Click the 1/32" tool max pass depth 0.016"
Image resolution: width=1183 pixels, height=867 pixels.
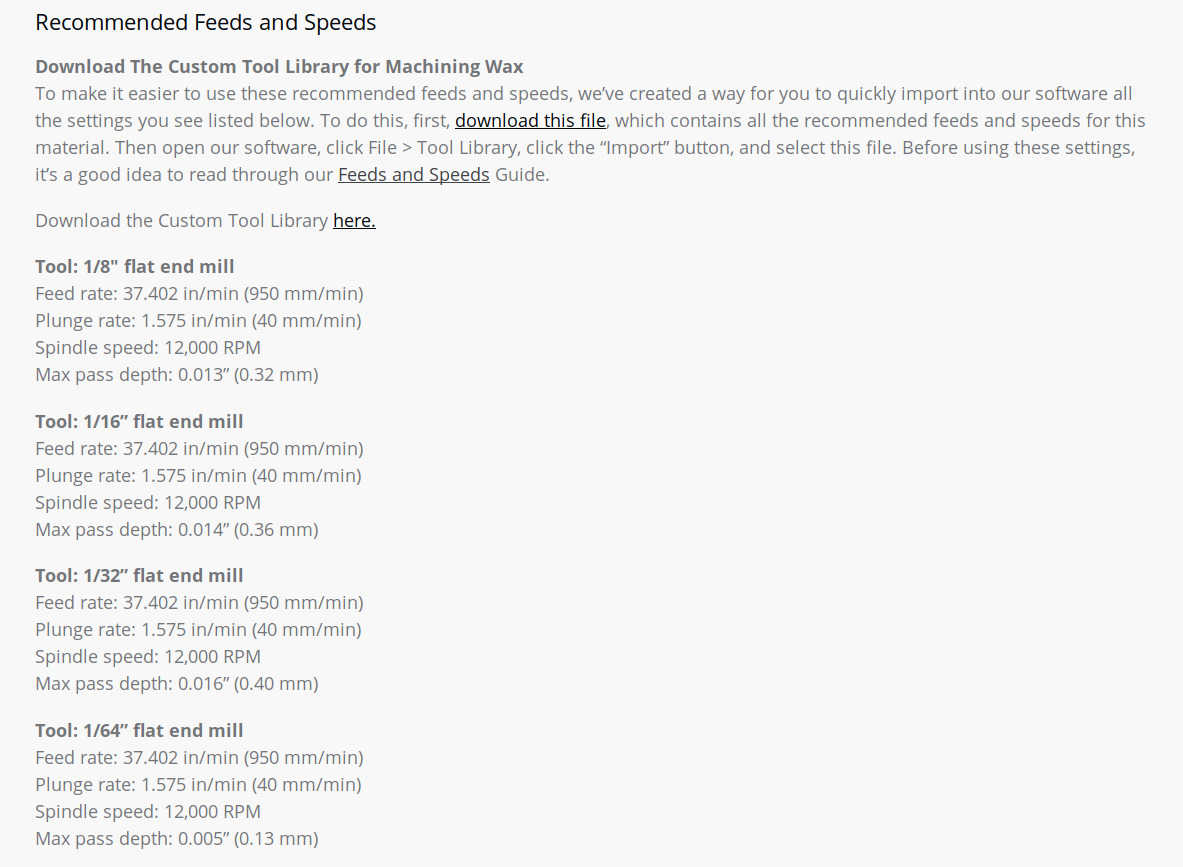(x=177, y=684)
